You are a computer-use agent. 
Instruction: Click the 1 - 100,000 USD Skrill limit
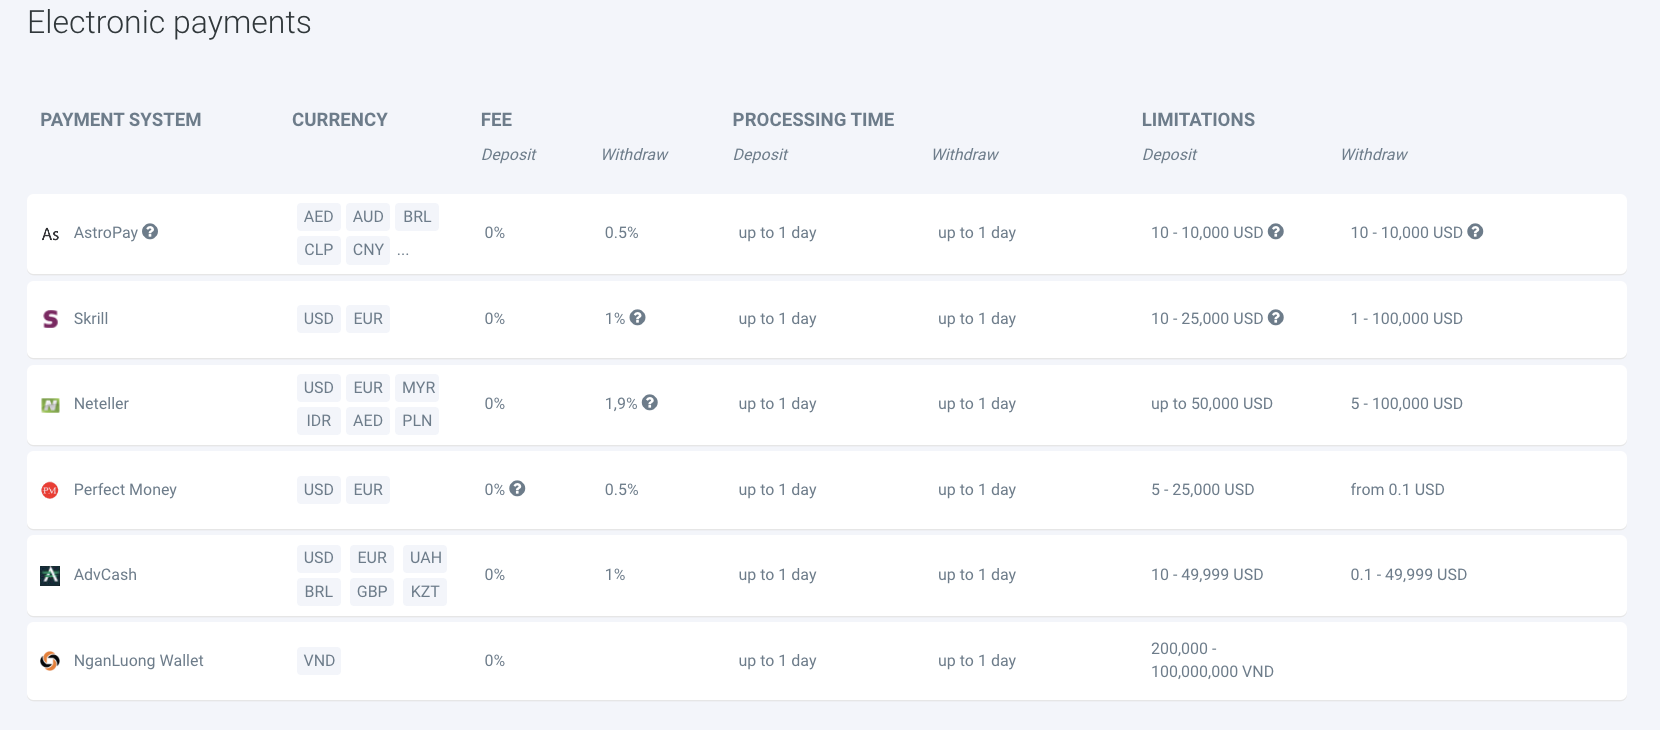(1406, 319)
